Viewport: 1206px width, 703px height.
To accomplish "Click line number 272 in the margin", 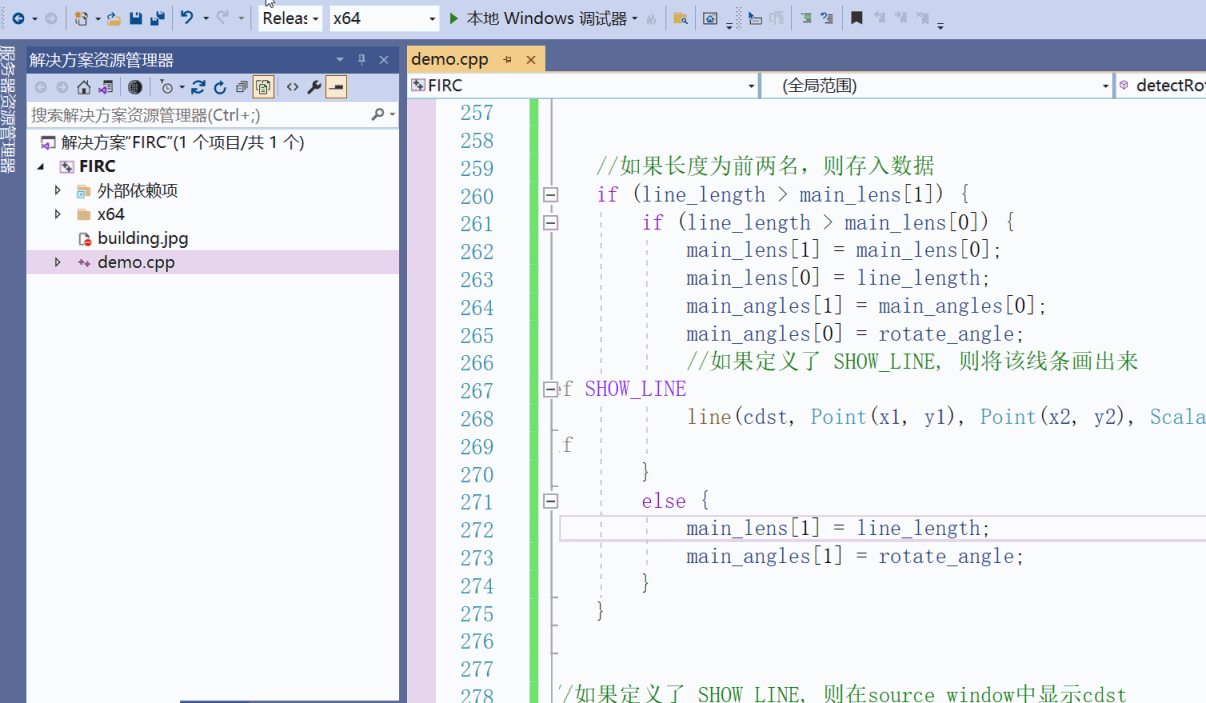I will click(x=477, y=529).
